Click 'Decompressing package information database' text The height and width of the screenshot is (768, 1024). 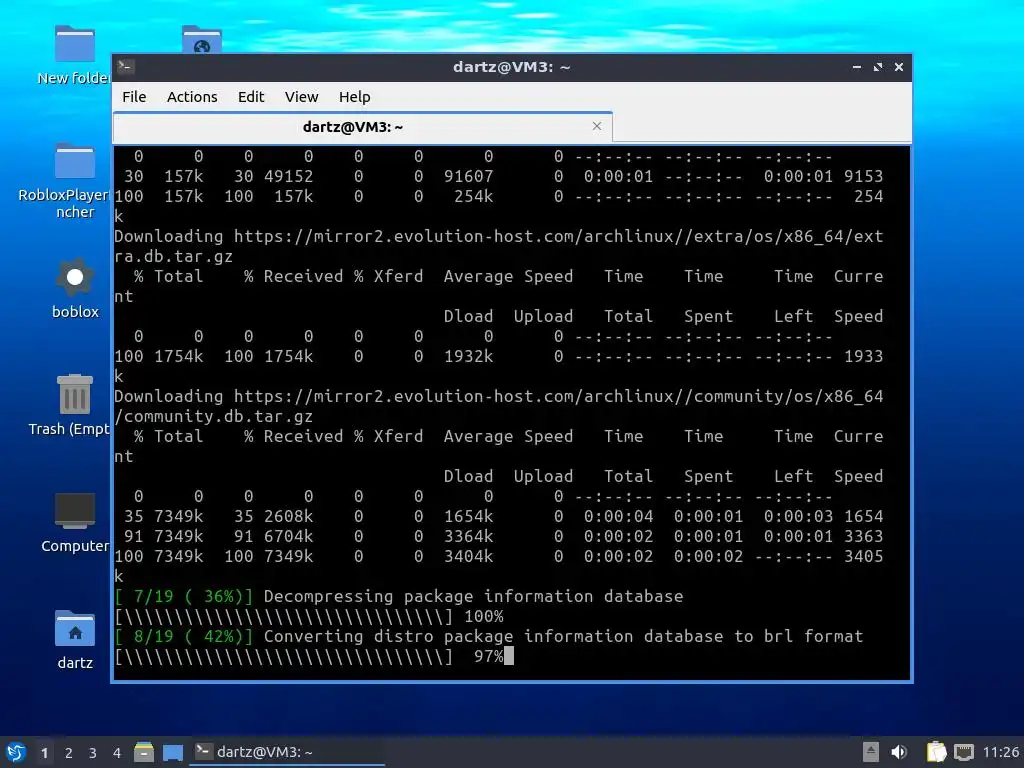(x=473, y=596)
